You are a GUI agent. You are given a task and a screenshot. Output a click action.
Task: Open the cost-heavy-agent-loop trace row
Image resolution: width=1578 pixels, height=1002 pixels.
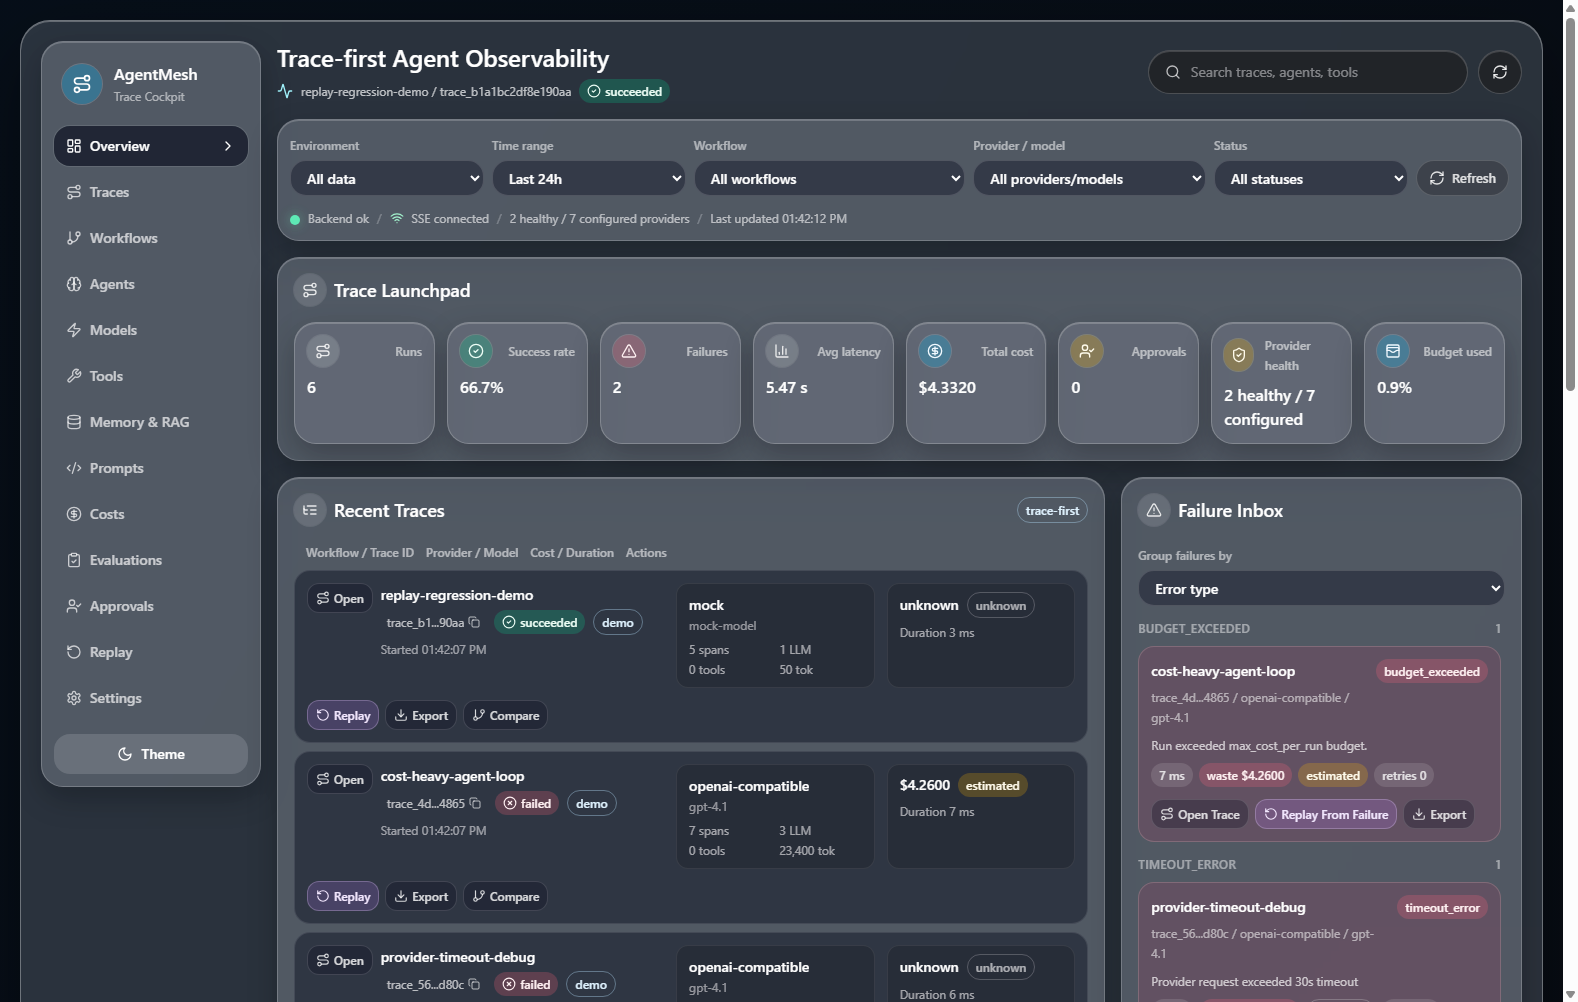coord(340,779)
